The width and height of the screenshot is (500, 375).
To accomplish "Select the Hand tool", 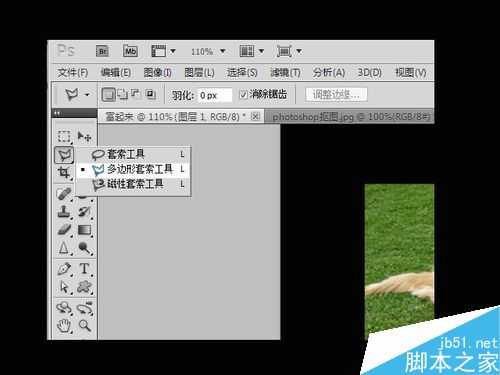I will (64, 326).
